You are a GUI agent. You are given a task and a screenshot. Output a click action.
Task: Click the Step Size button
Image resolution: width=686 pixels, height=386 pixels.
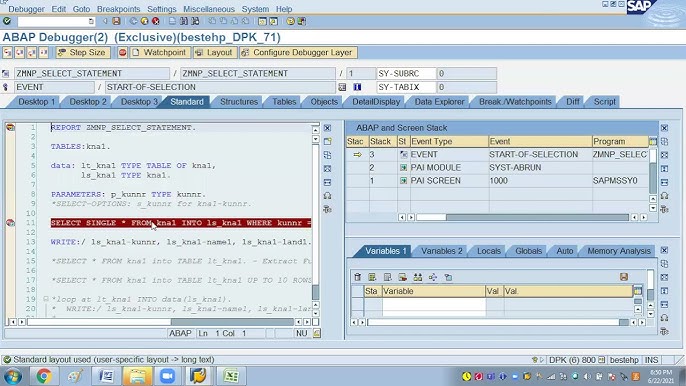(82, 53)
